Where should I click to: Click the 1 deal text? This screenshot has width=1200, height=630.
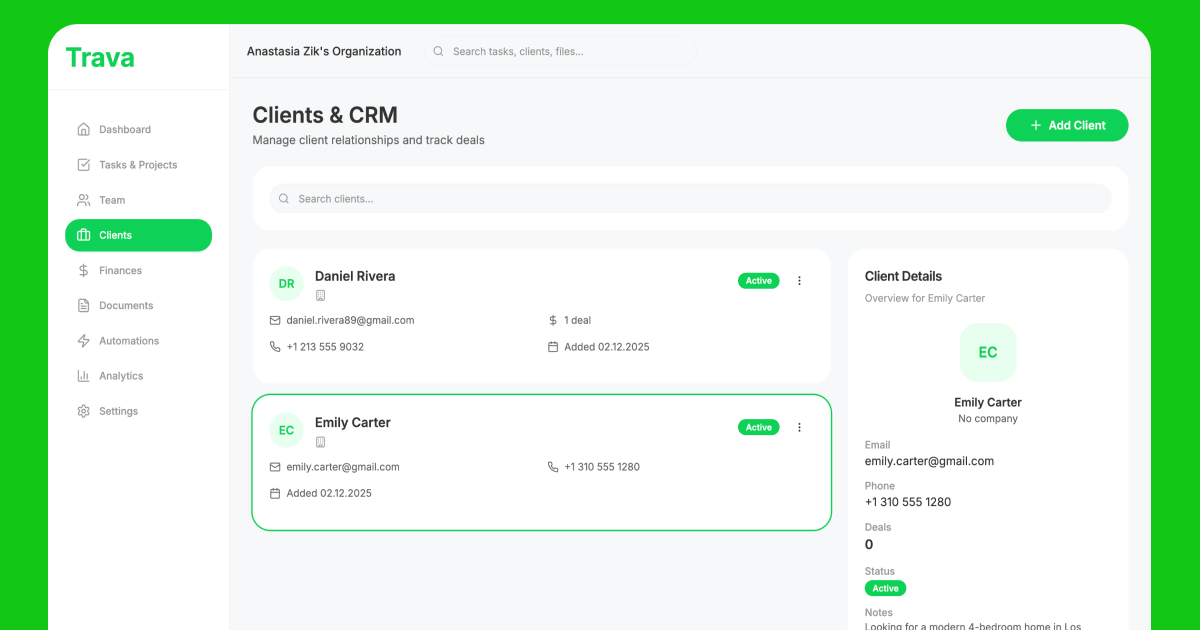click(x=578, y=320)
